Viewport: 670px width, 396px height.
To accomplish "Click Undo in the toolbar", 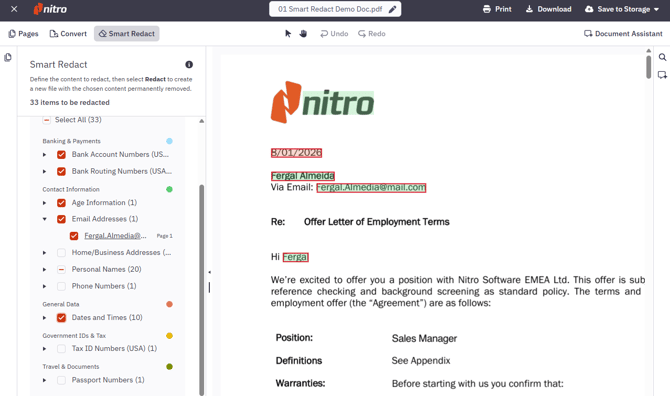I will pyautogui.click(x=334, y=34).
